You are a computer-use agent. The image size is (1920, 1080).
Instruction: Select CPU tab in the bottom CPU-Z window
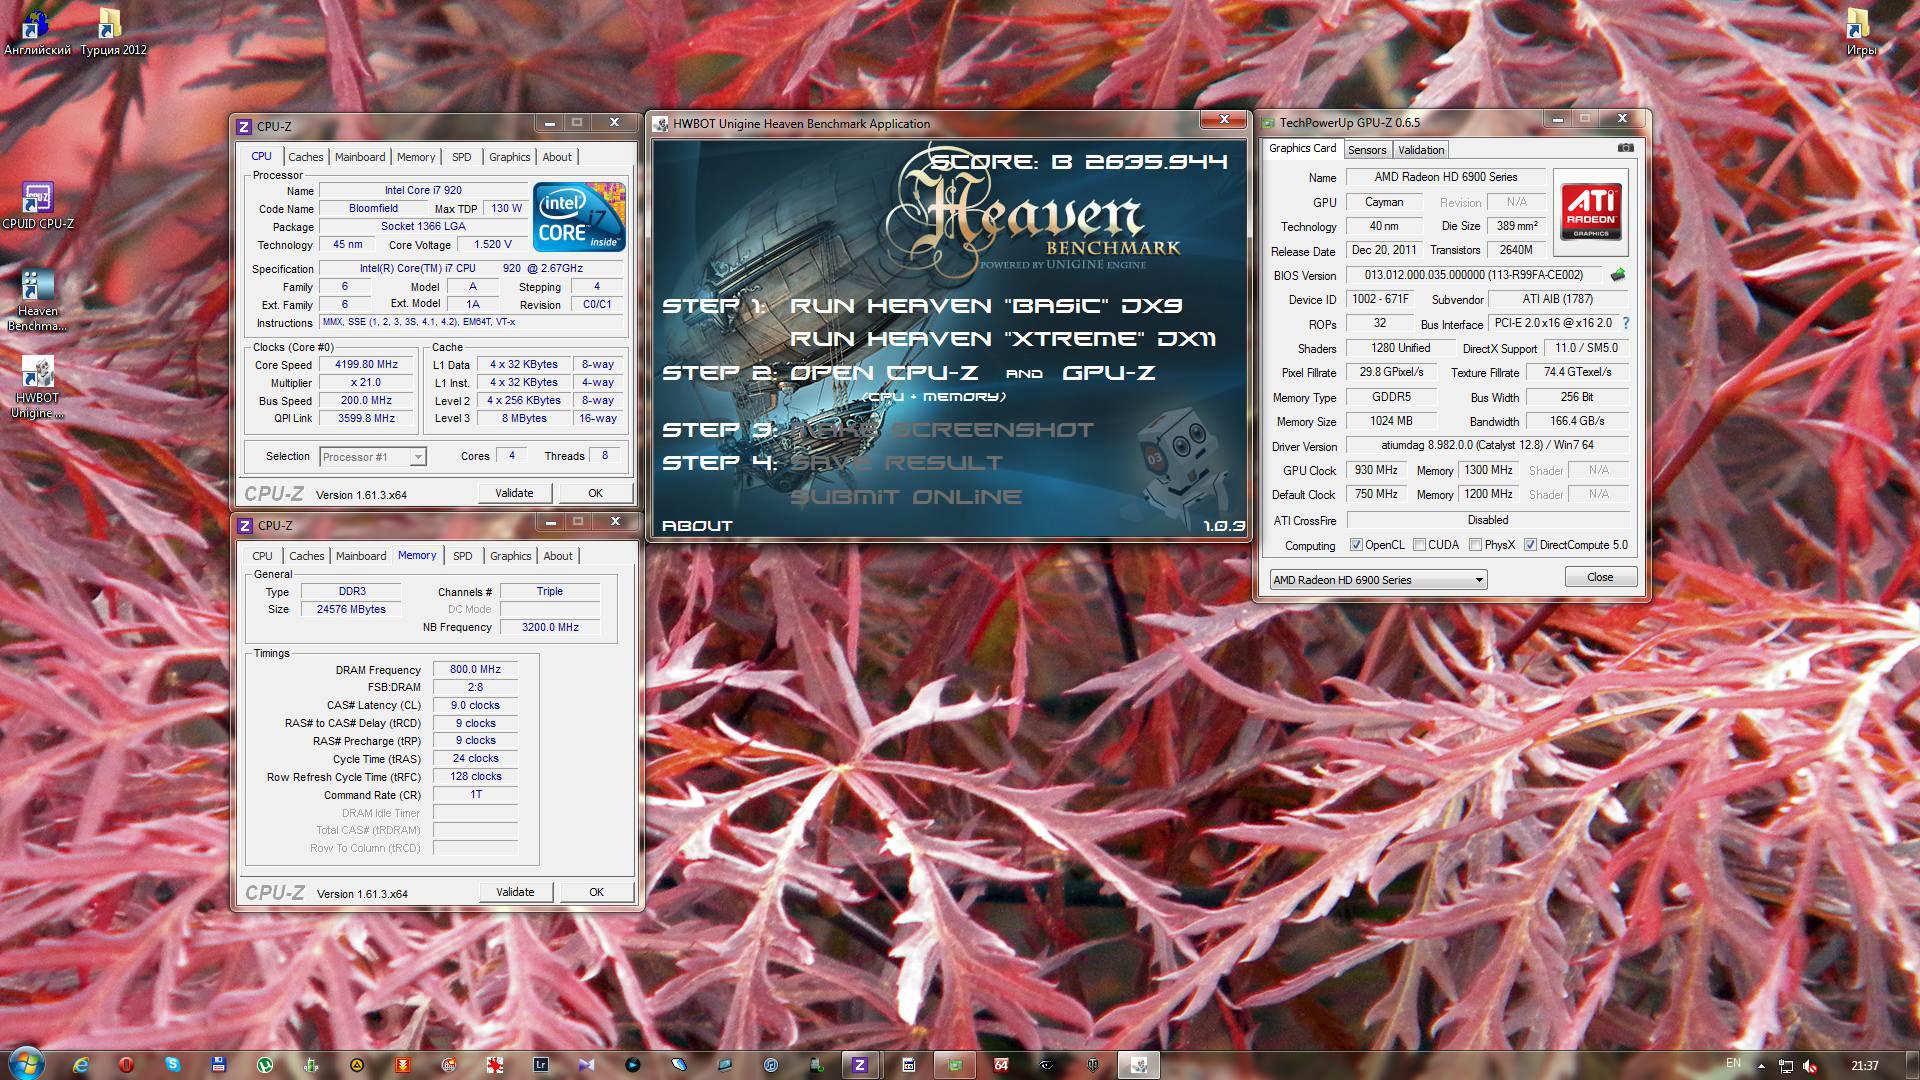pos(262,556)
